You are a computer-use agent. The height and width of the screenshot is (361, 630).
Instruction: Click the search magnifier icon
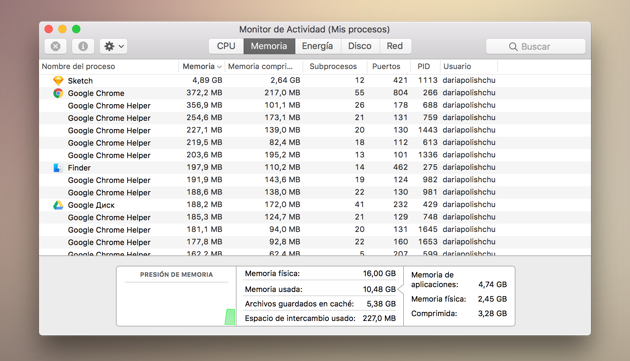[x=513, y=47]
